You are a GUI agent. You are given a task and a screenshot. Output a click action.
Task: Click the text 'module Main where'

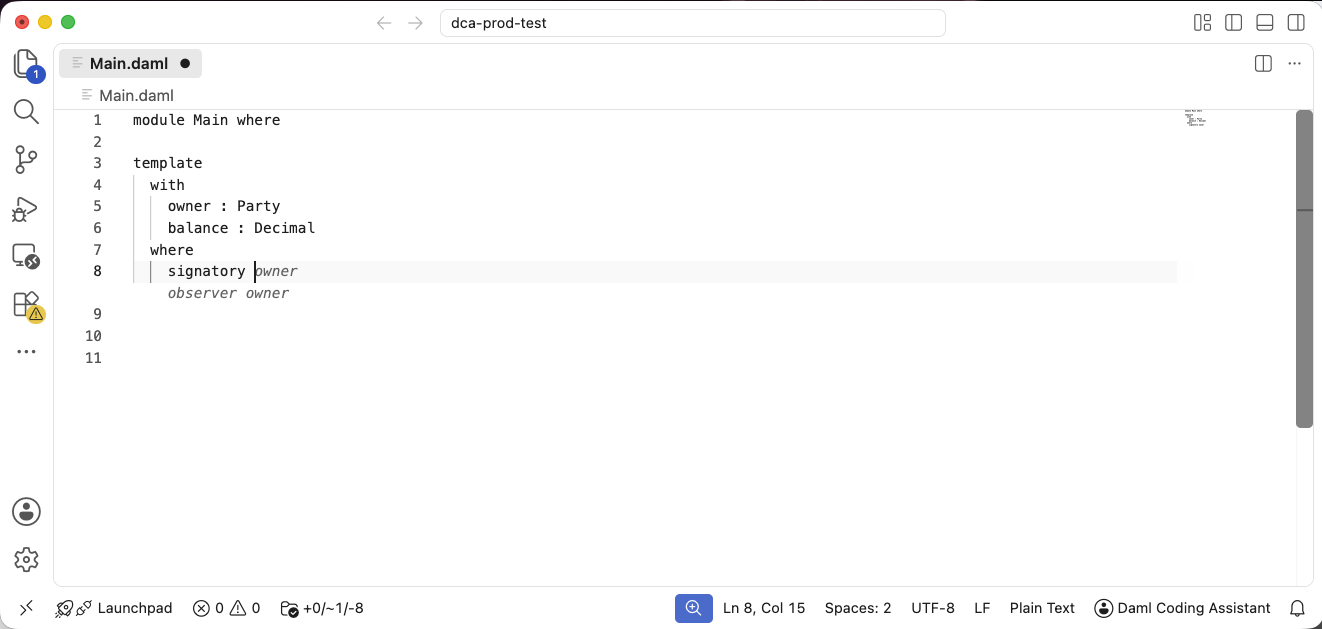tap(207, 120)
